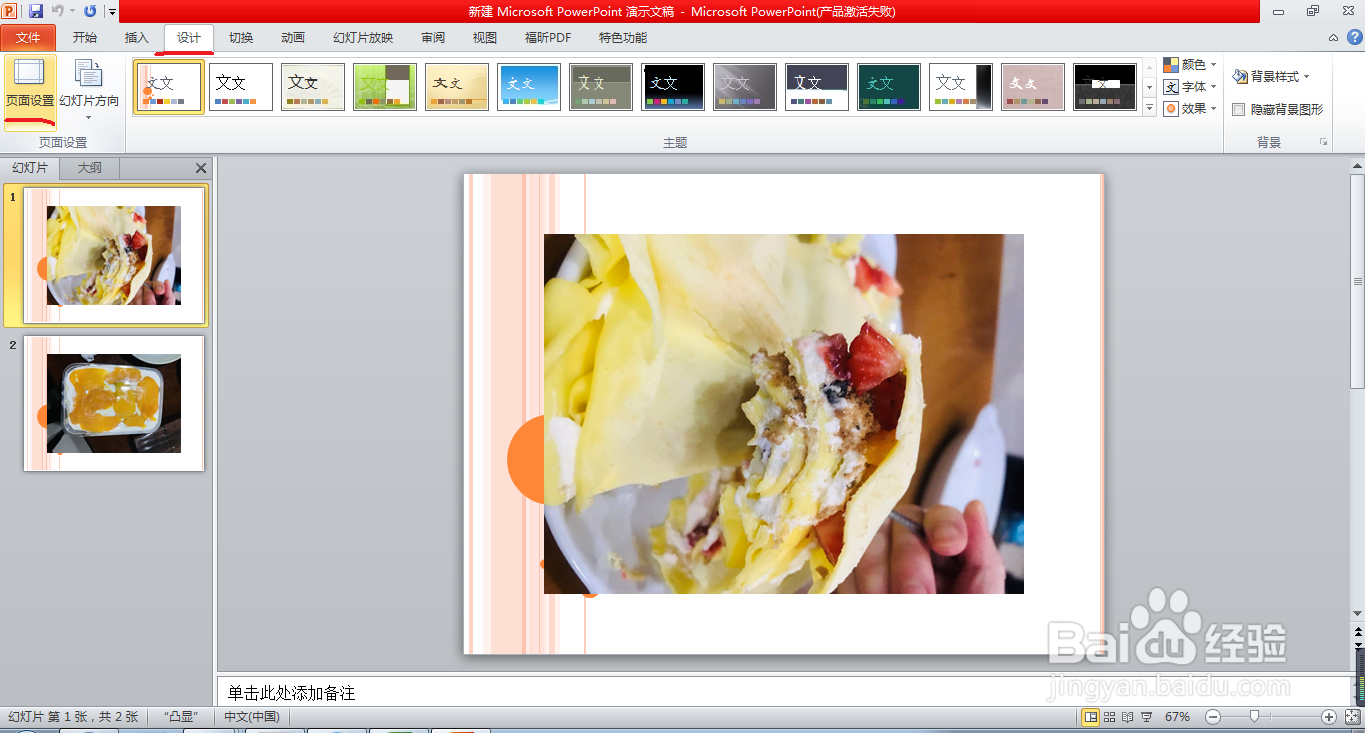Click the crepe cake picture on the slide
Image resolution: width=1365 pixels, height=733 pixels.
[783, 413]
